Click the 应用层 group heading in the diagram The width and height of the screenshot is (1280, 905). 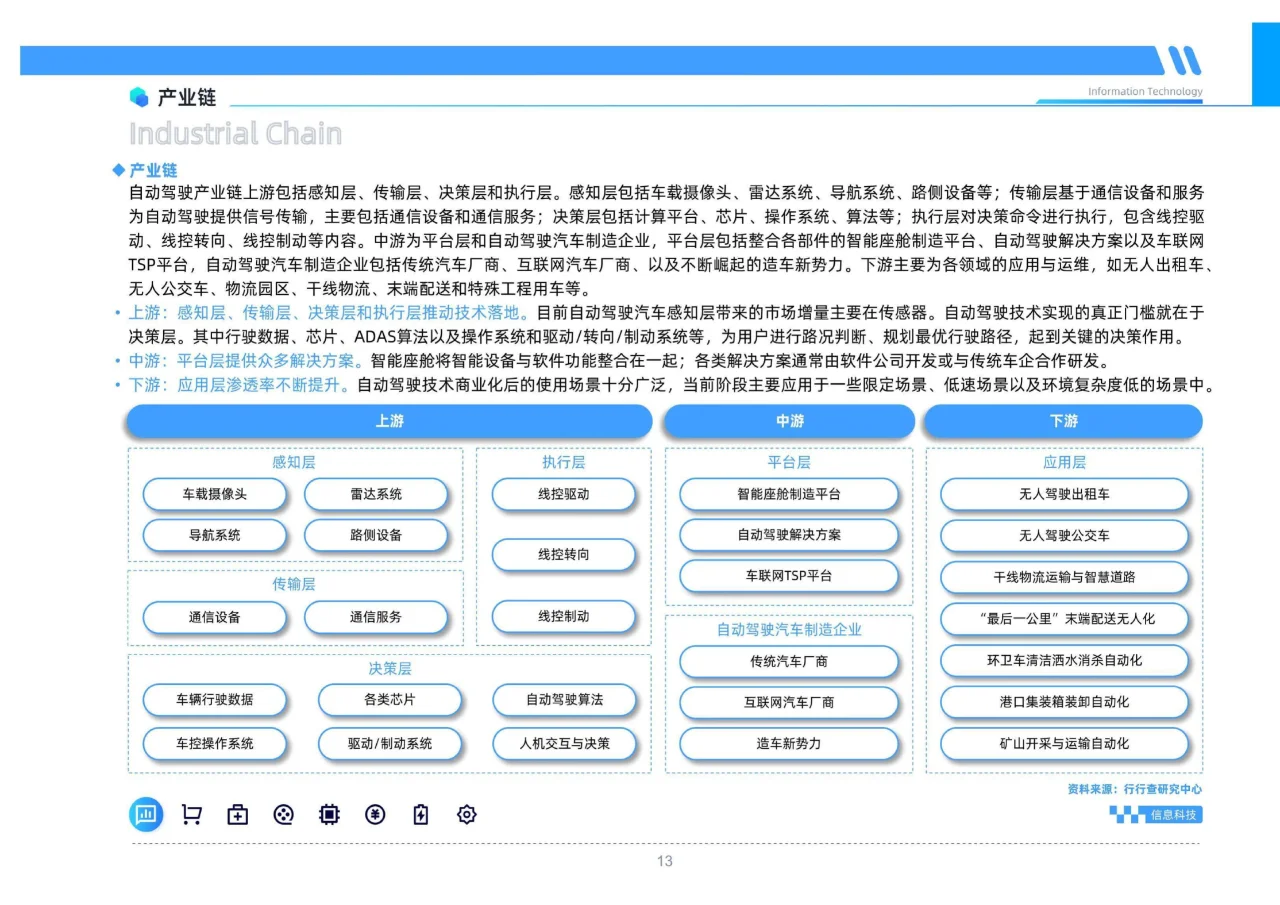pos(1064,462)
